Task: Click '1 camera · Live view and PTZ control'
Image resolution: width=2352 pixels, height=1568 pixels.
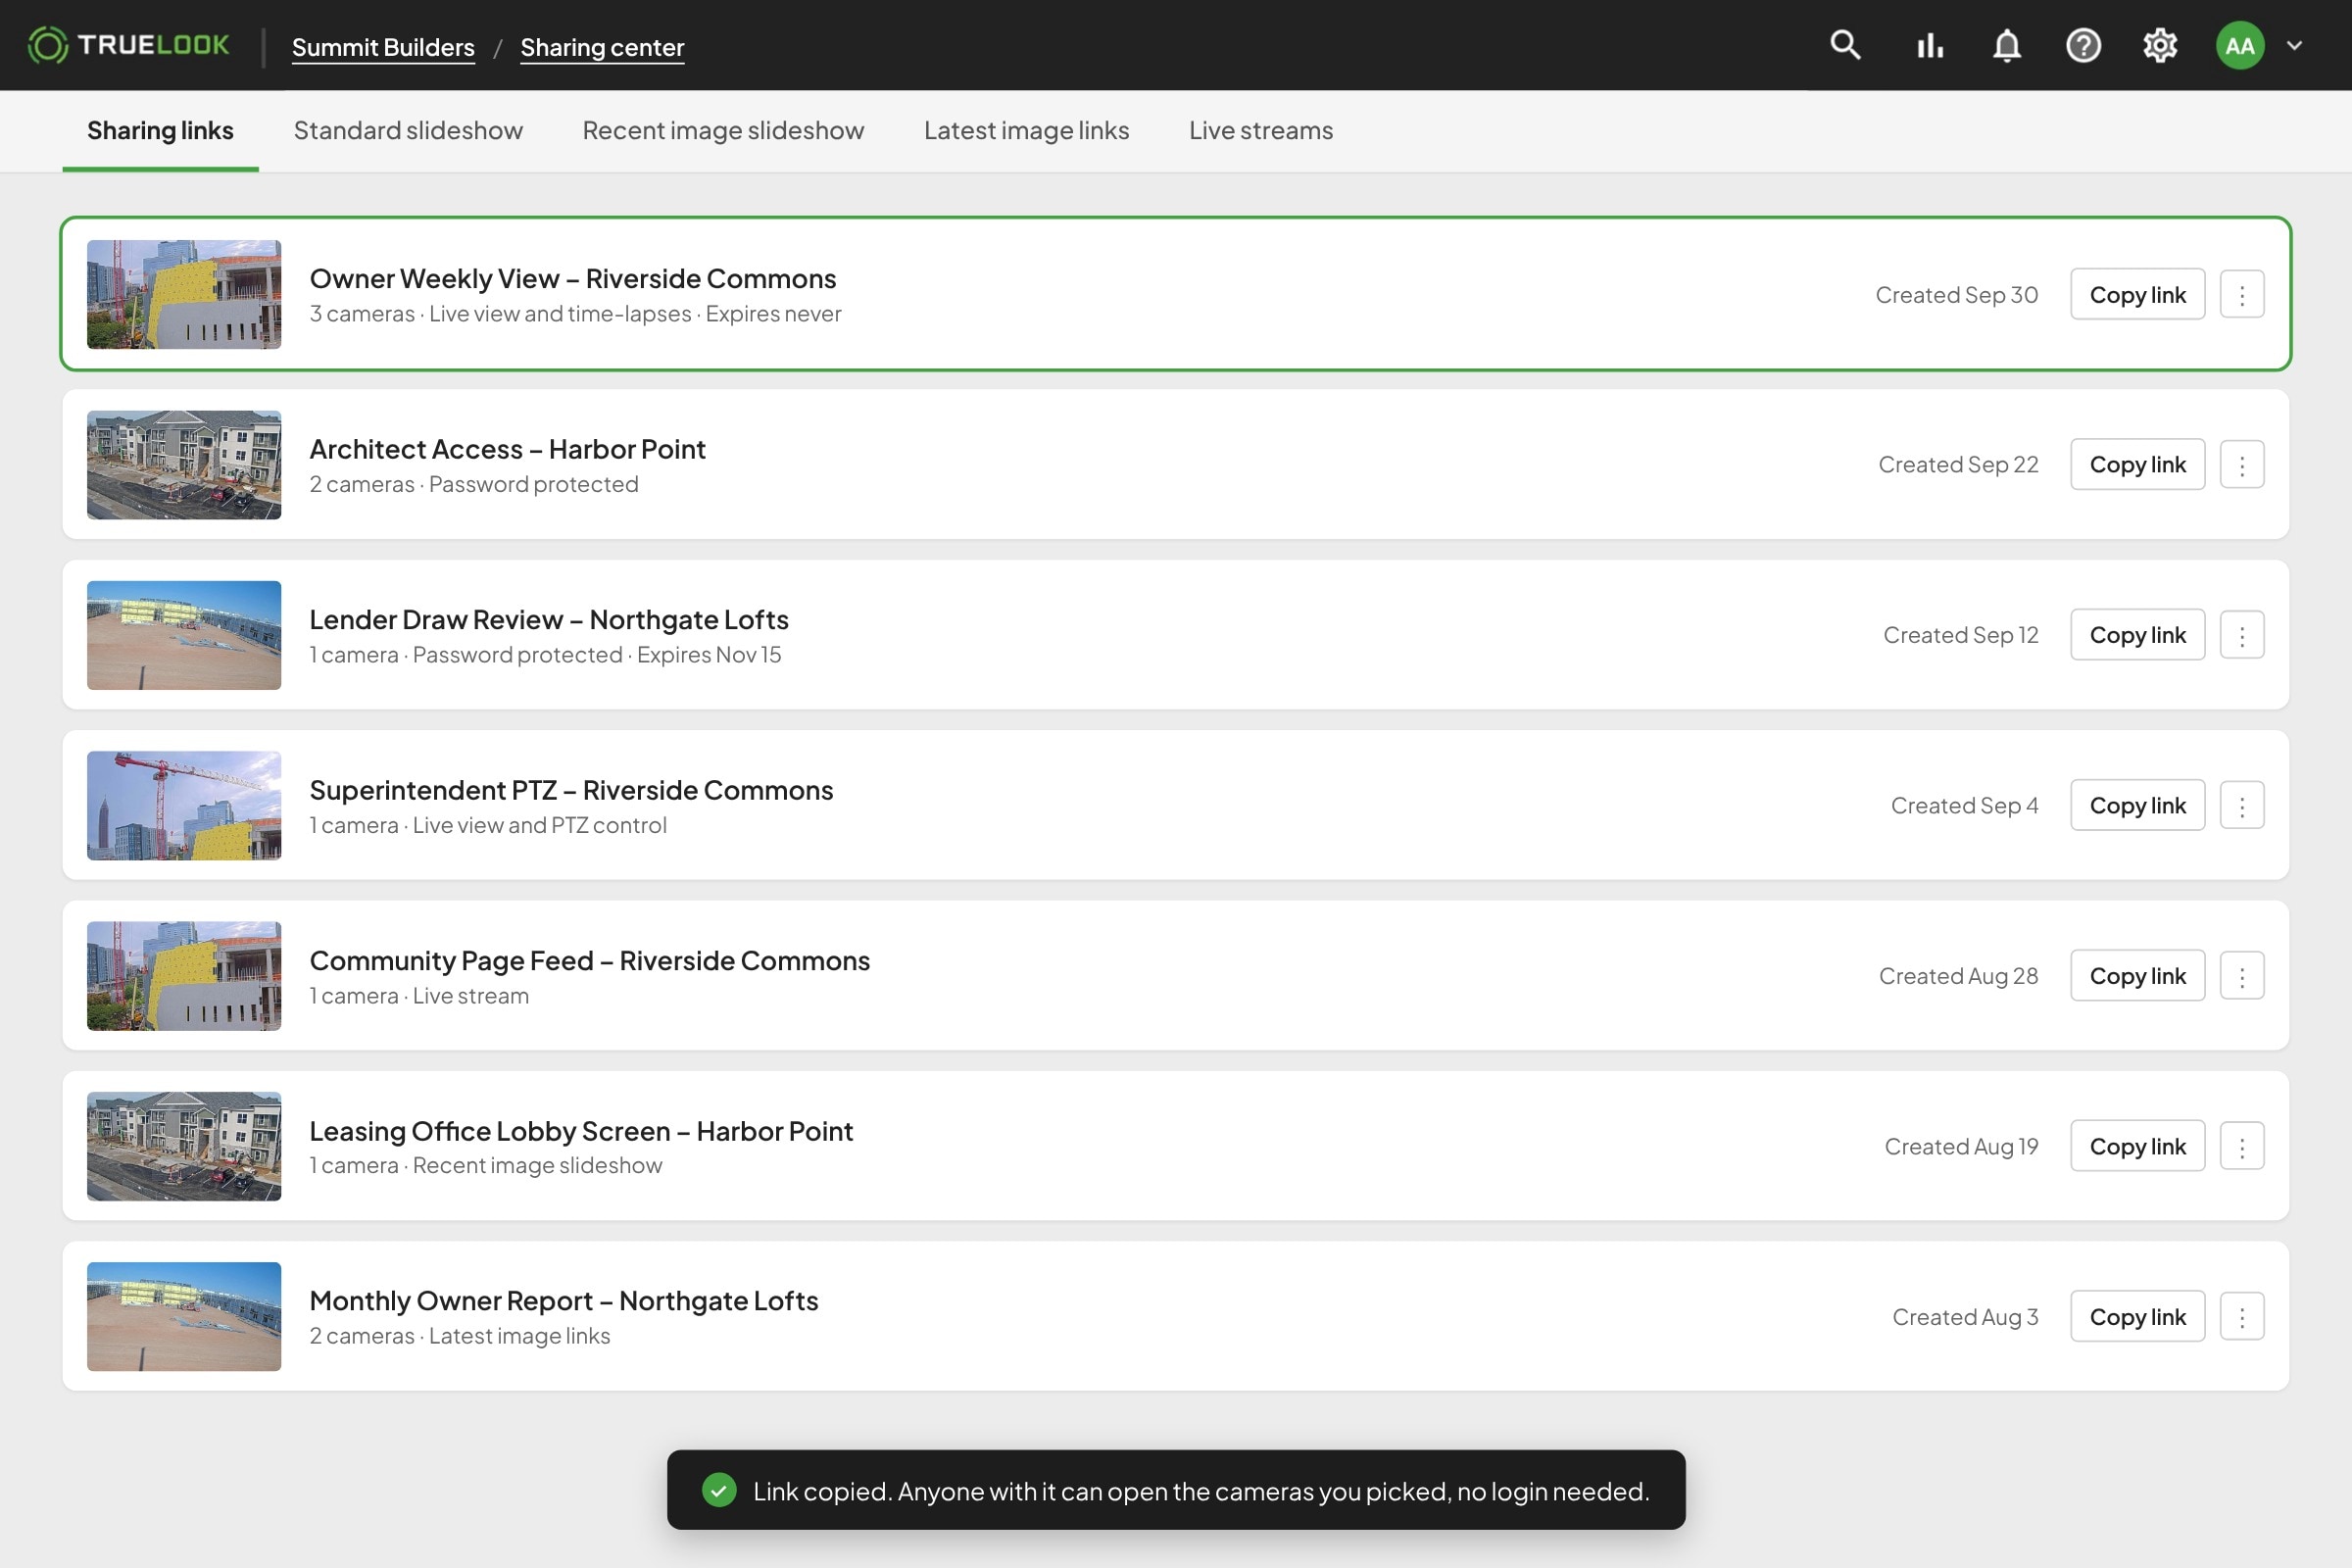Action: tap(488, 825)
